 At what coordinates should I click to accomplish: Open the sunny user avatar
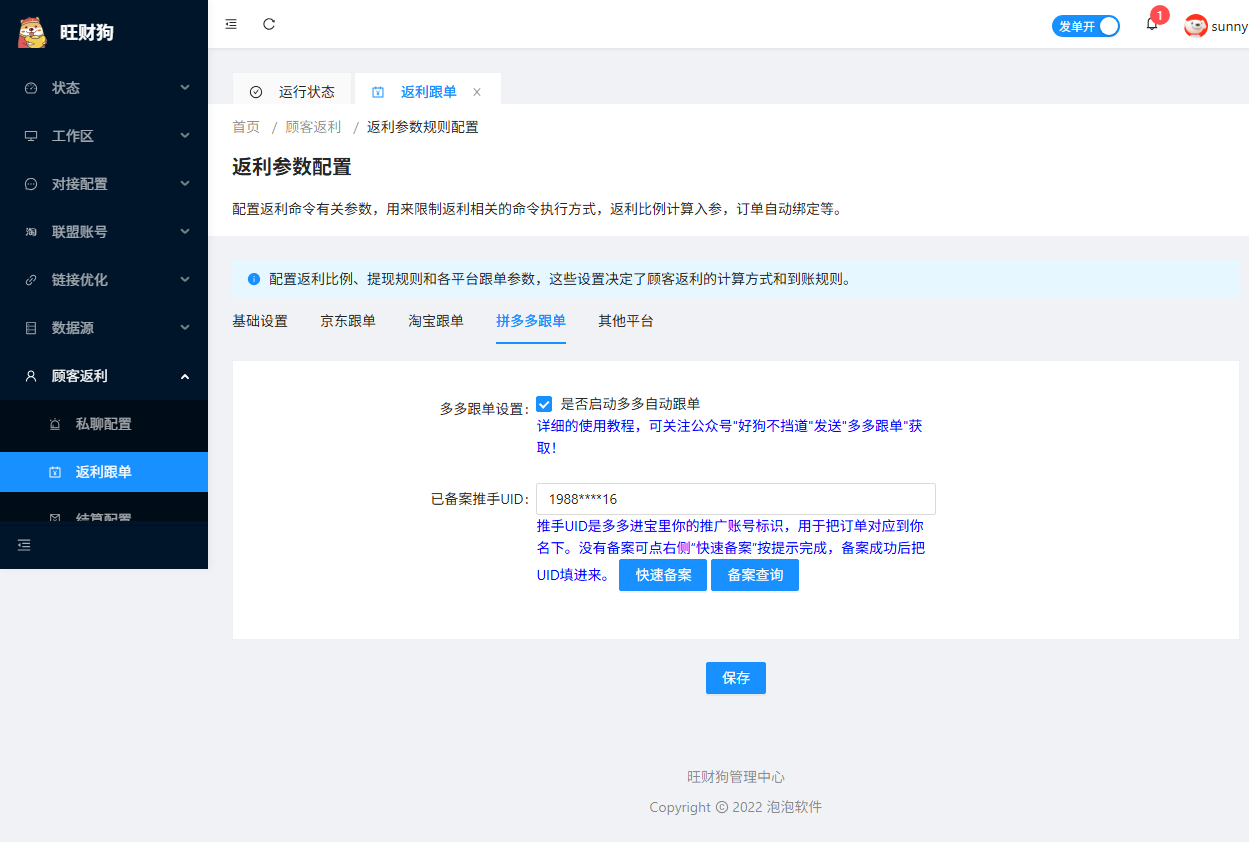(x=1196, y=26)
